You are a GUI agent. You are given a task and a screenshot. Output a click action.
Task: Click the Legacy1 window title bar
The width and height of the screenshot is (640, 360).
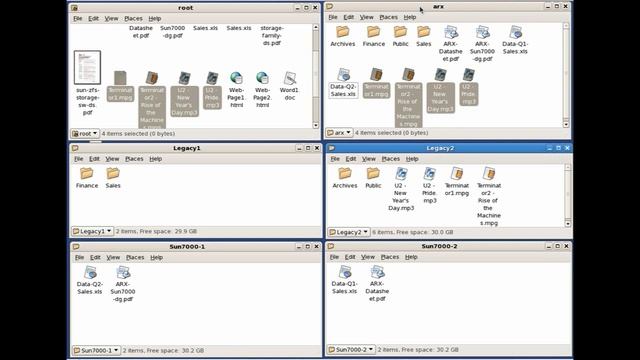coord(187,148)
